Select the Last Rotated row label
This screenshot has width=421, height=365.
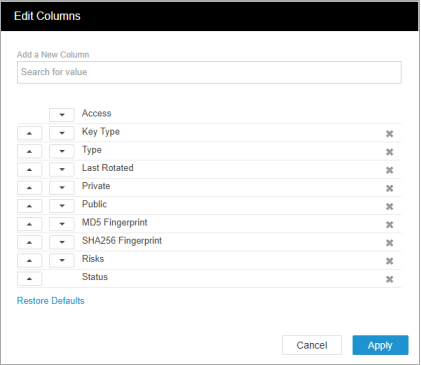[x=108, y=168]
